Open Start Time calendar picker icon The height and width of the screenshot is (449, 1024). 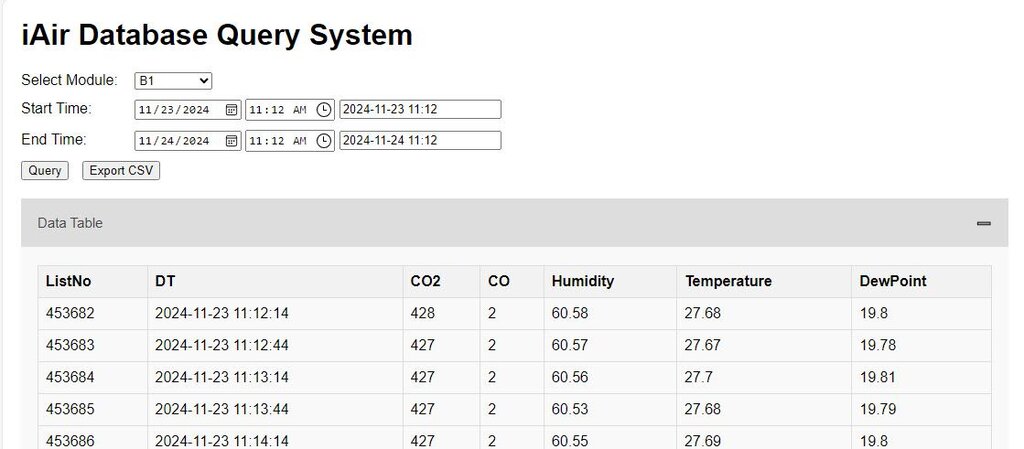click(231, 110)
